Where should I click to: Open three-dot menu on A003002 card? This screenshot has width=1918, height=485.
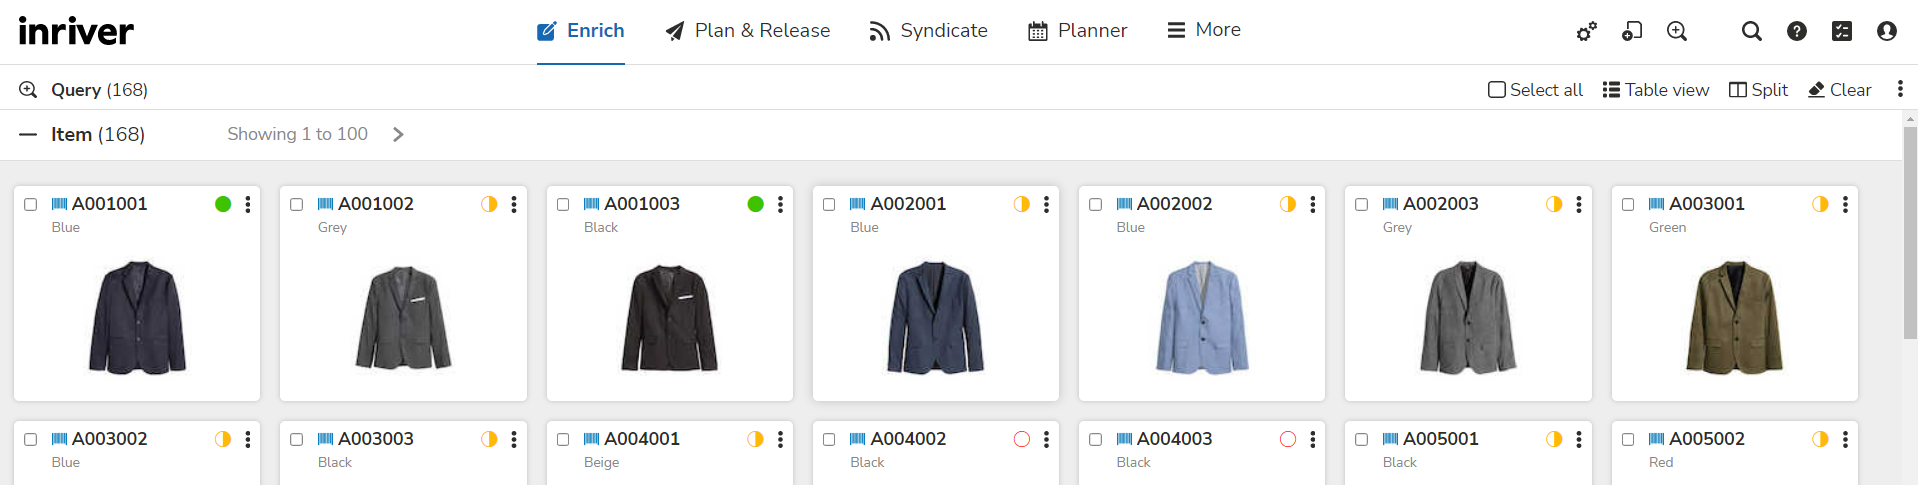tap(248, 439)
